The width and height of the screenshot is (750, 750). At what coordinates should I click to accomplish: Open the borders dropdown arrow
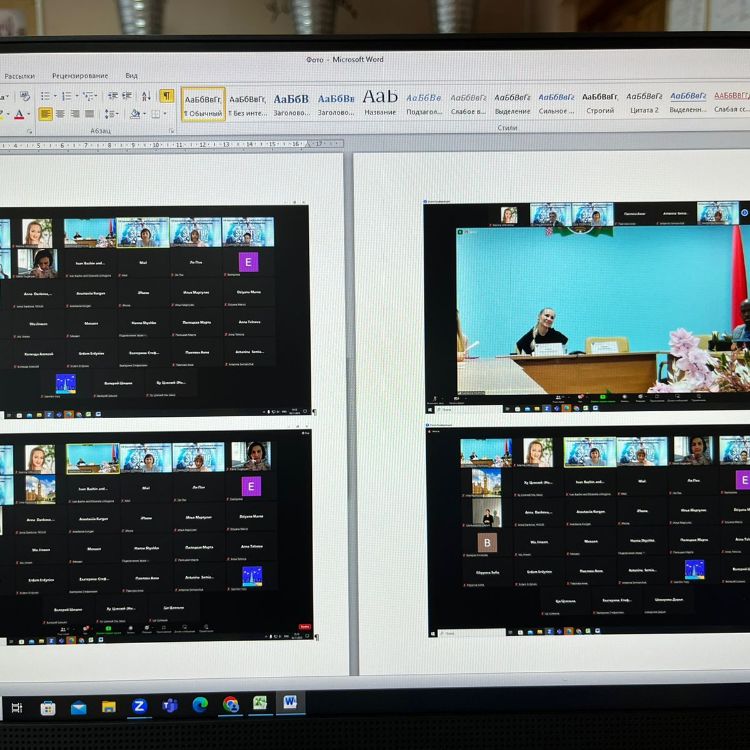click(x=165, y=114)
